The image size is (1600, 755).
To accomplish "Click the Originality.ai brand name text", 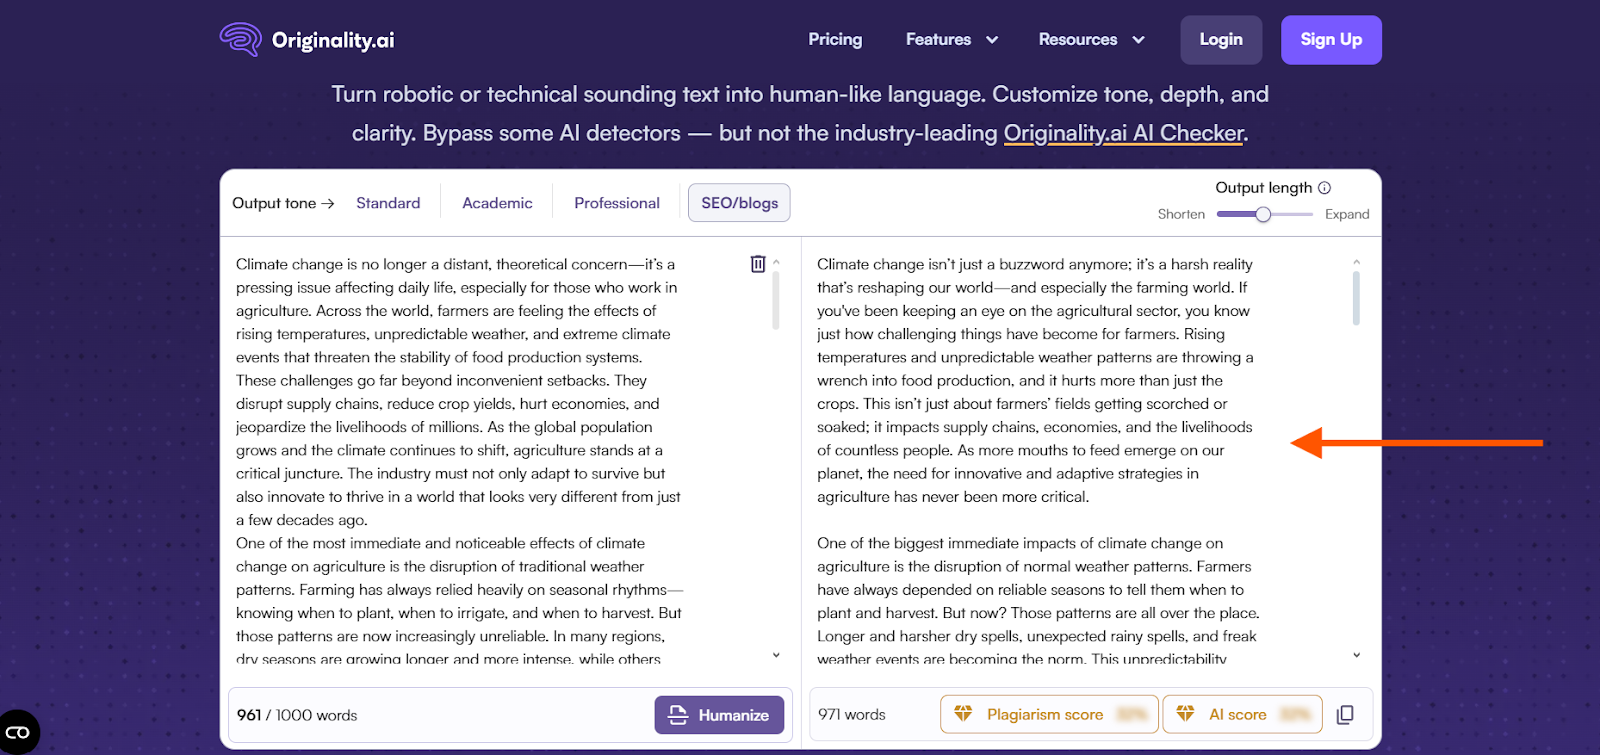I will [x=333, y=40].
